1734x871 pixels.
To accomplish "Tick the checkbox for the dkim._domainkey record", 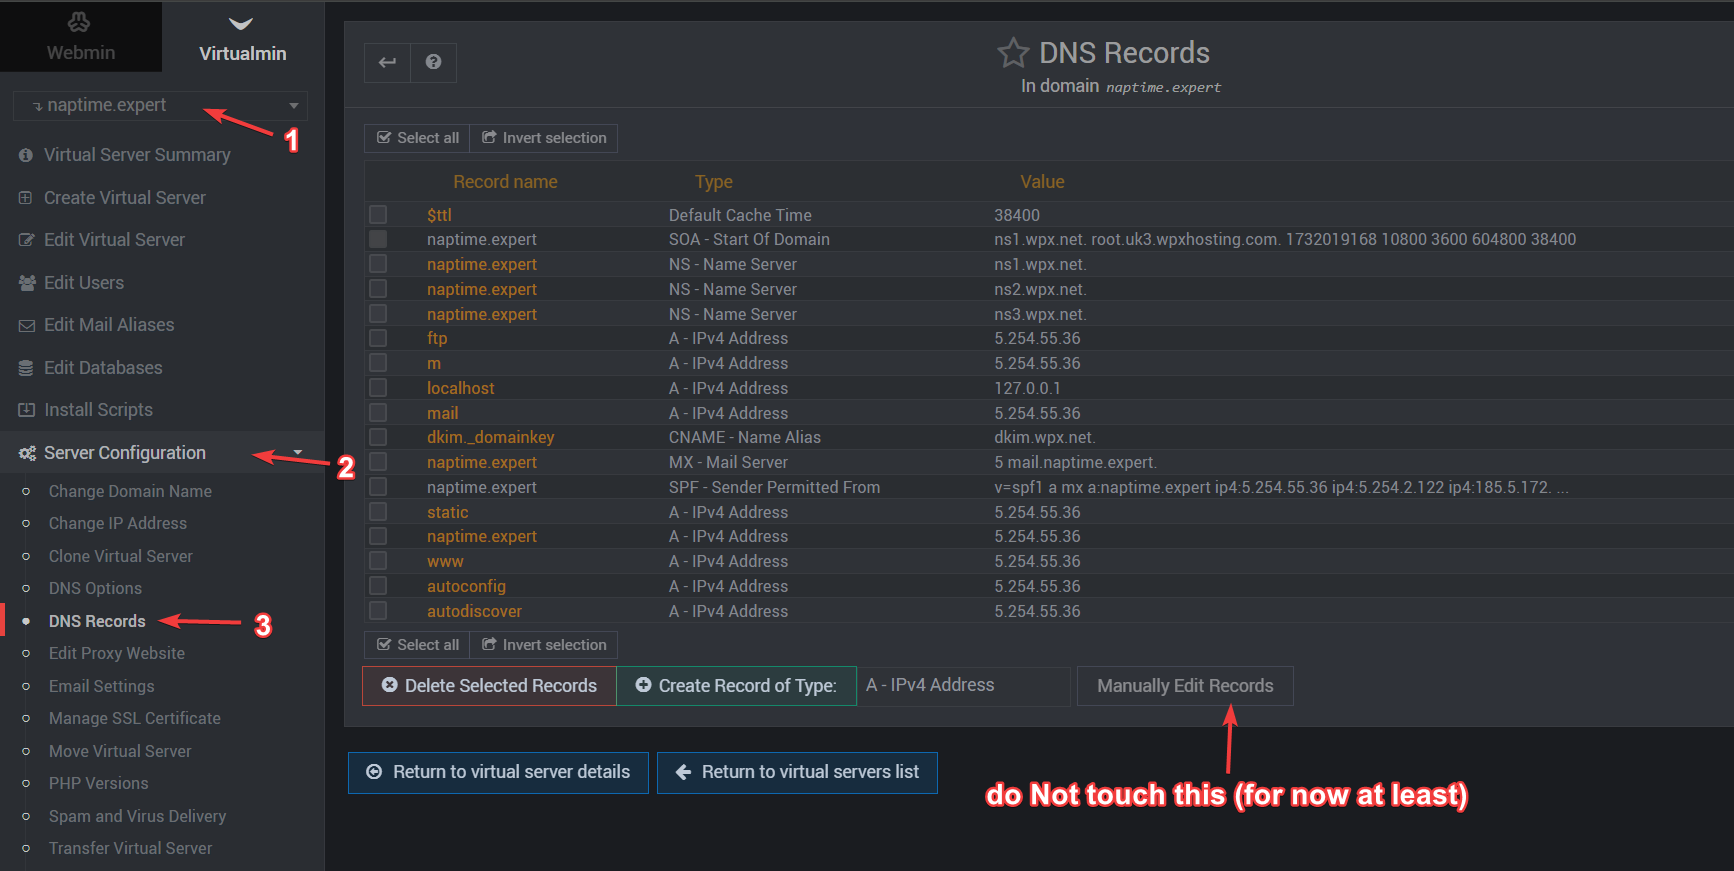I will tap(378, 436).
